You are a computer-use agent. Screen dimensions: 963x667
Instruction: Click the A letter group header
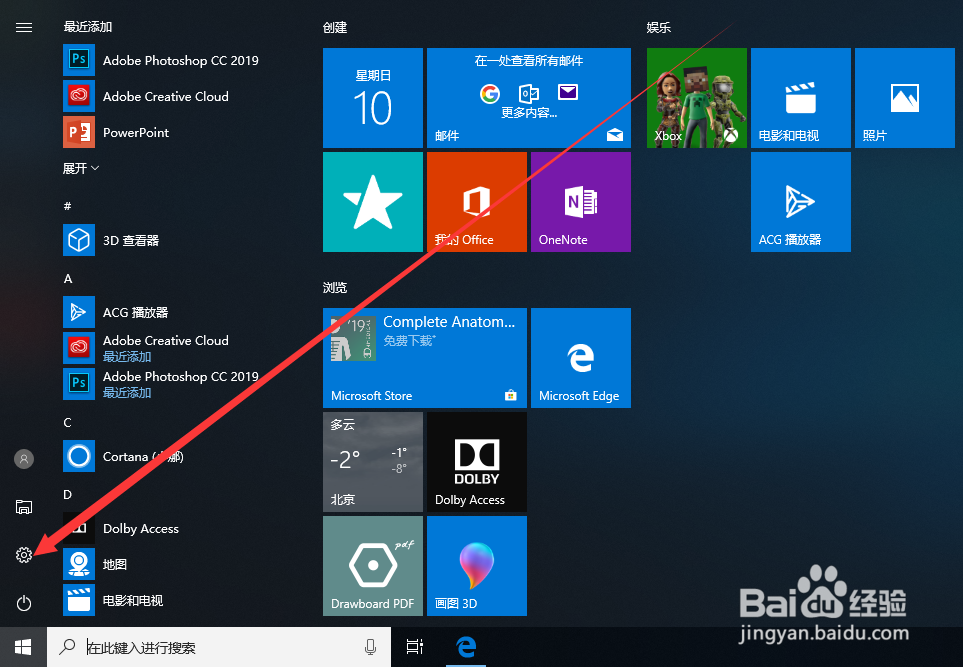68,279
